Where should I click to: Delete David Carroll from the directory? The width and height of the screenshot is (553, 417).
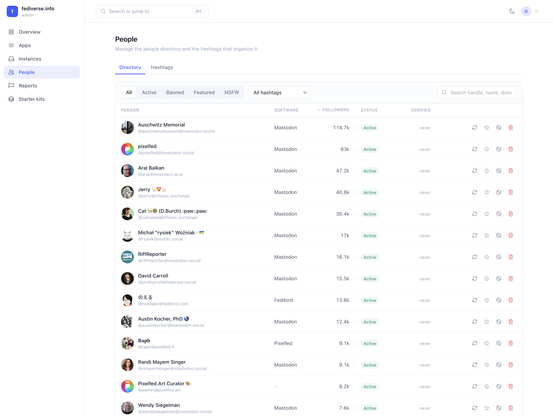click(510, 278)
